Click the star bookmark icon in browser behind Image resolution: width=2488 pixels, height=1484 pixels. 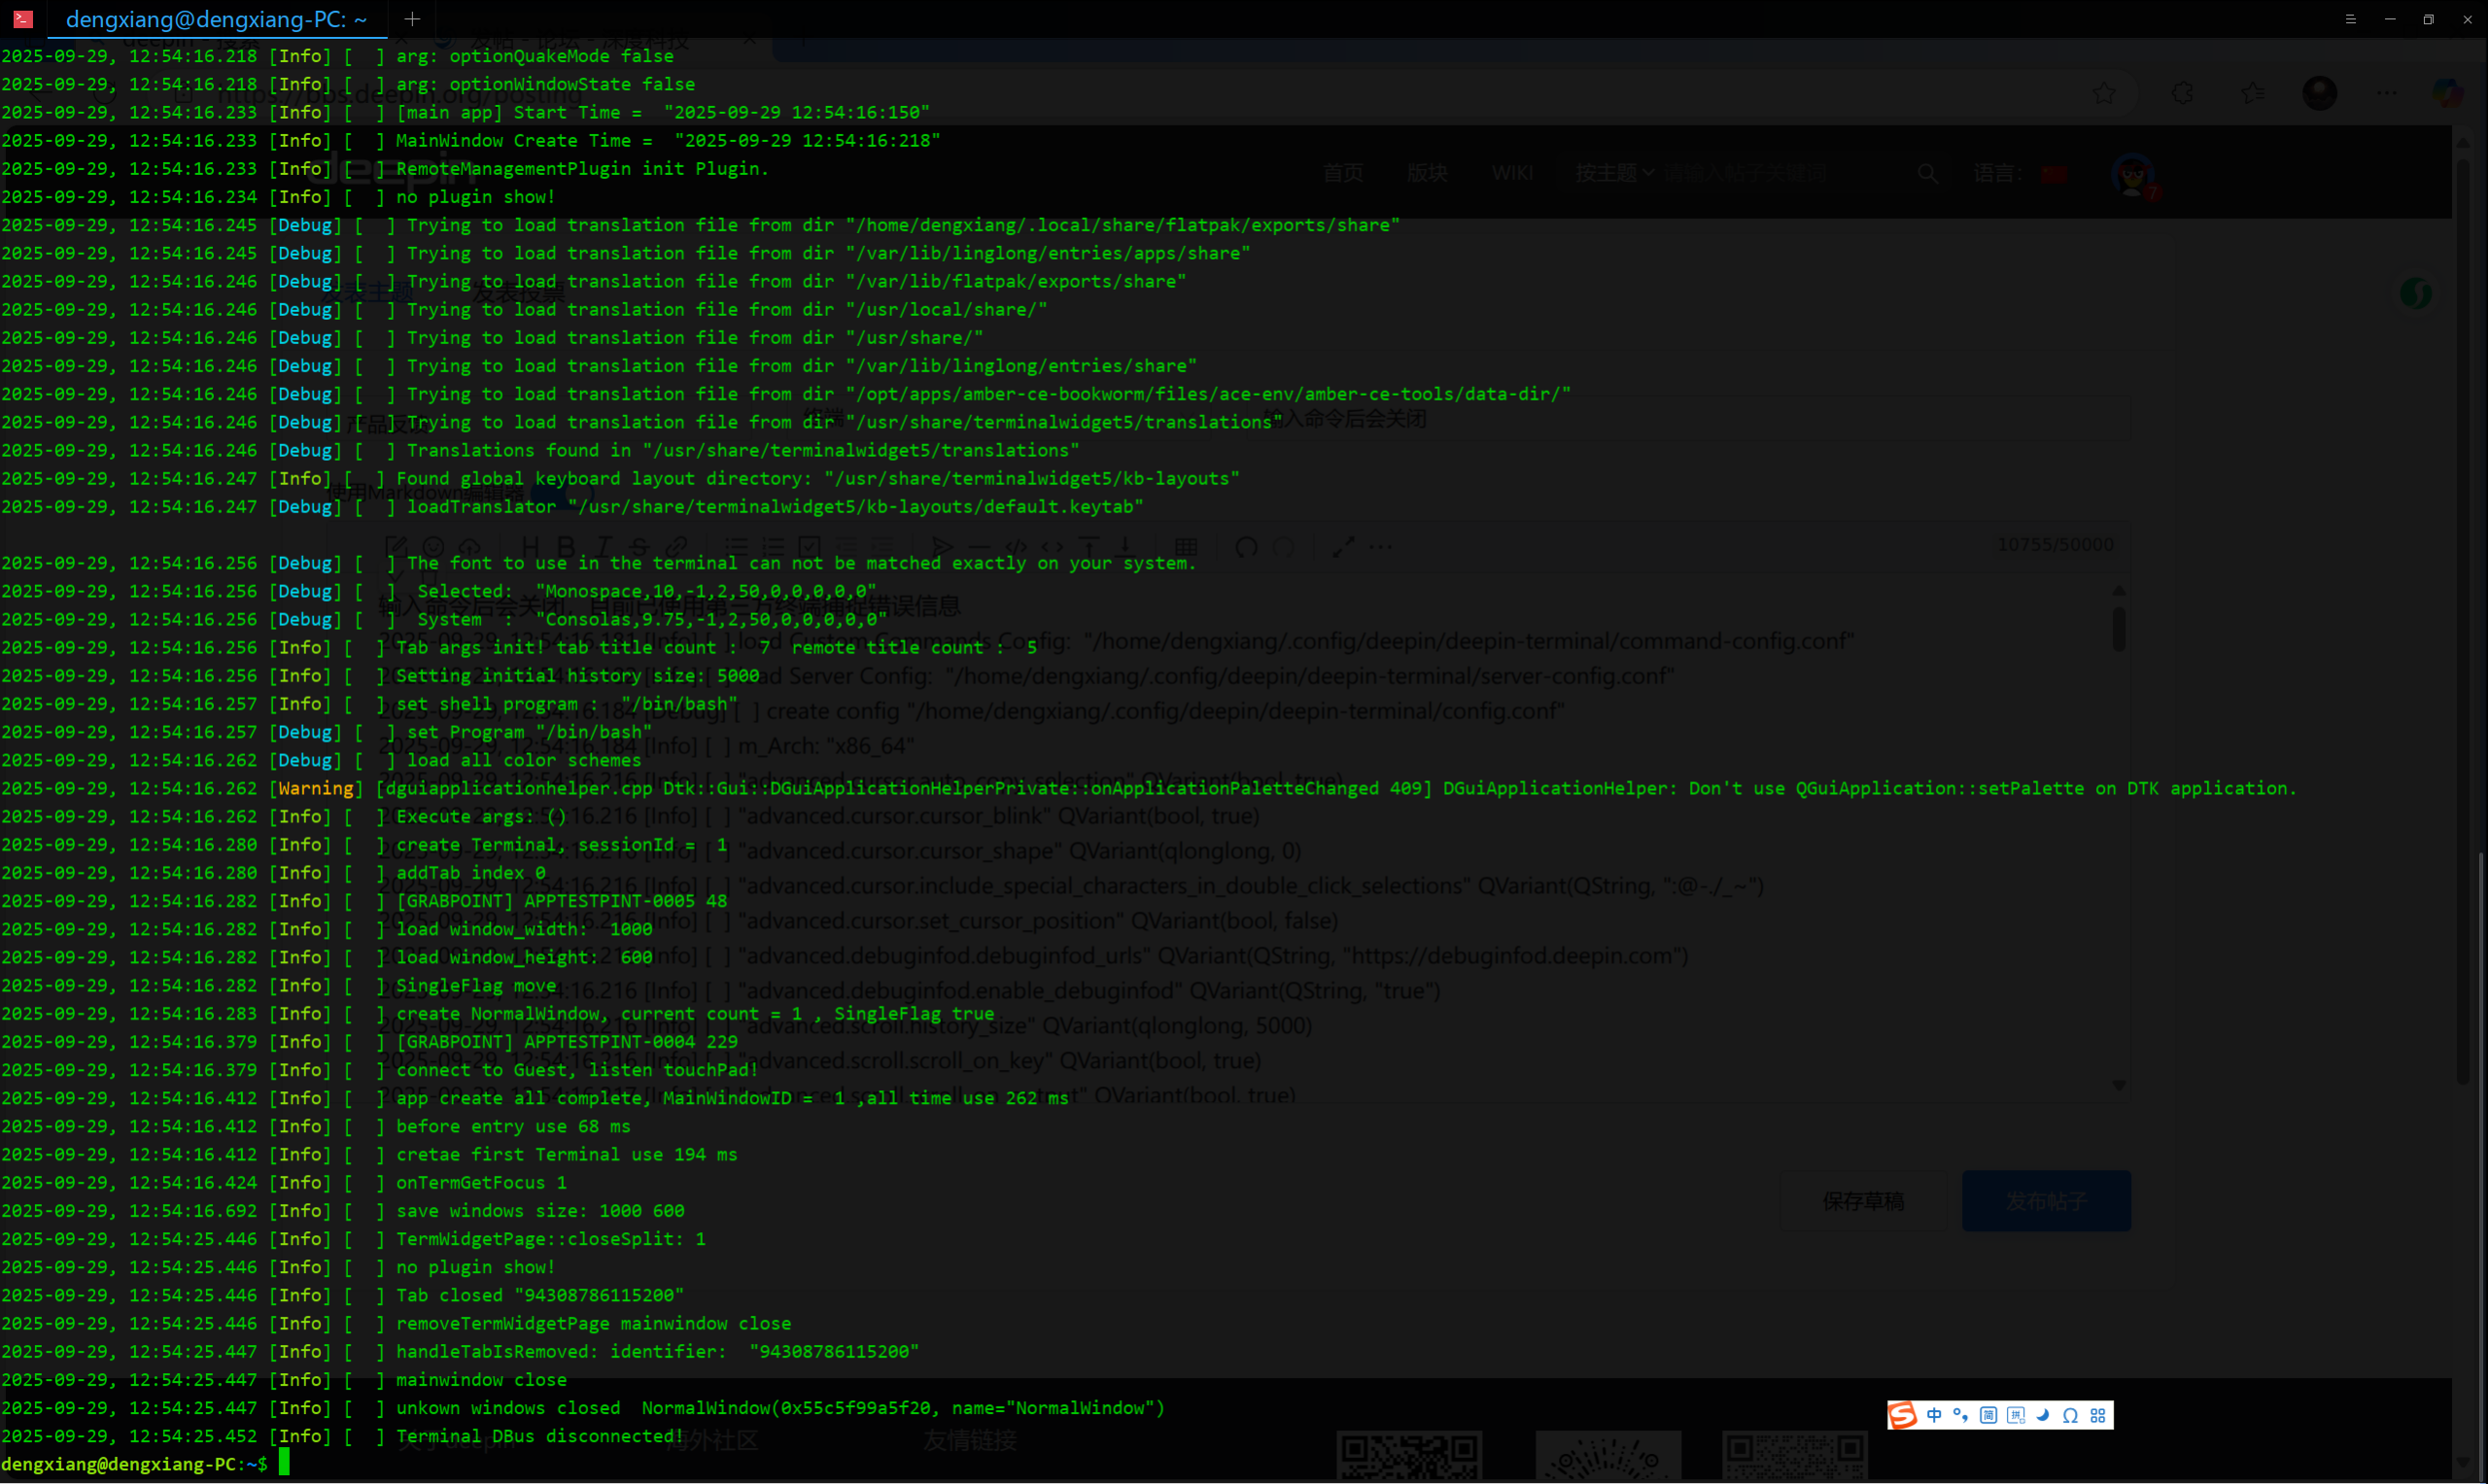point(2104,93)
